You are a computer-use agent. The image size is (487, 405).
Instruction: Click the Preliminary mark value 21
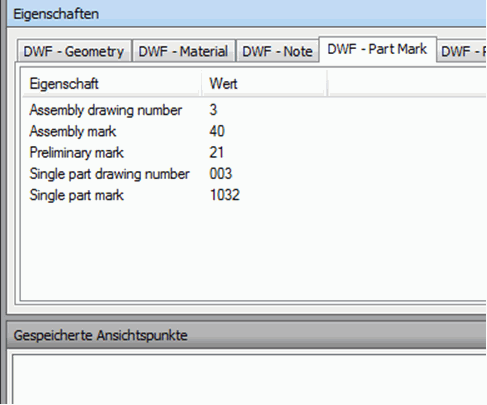tap(217, 153)
